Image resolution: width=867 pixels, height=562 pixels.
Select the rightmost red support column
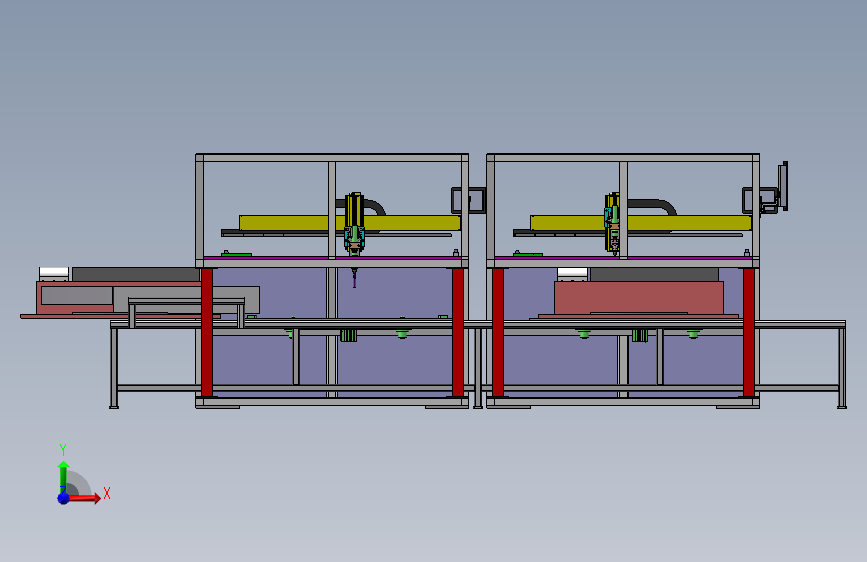coord(749,332)
